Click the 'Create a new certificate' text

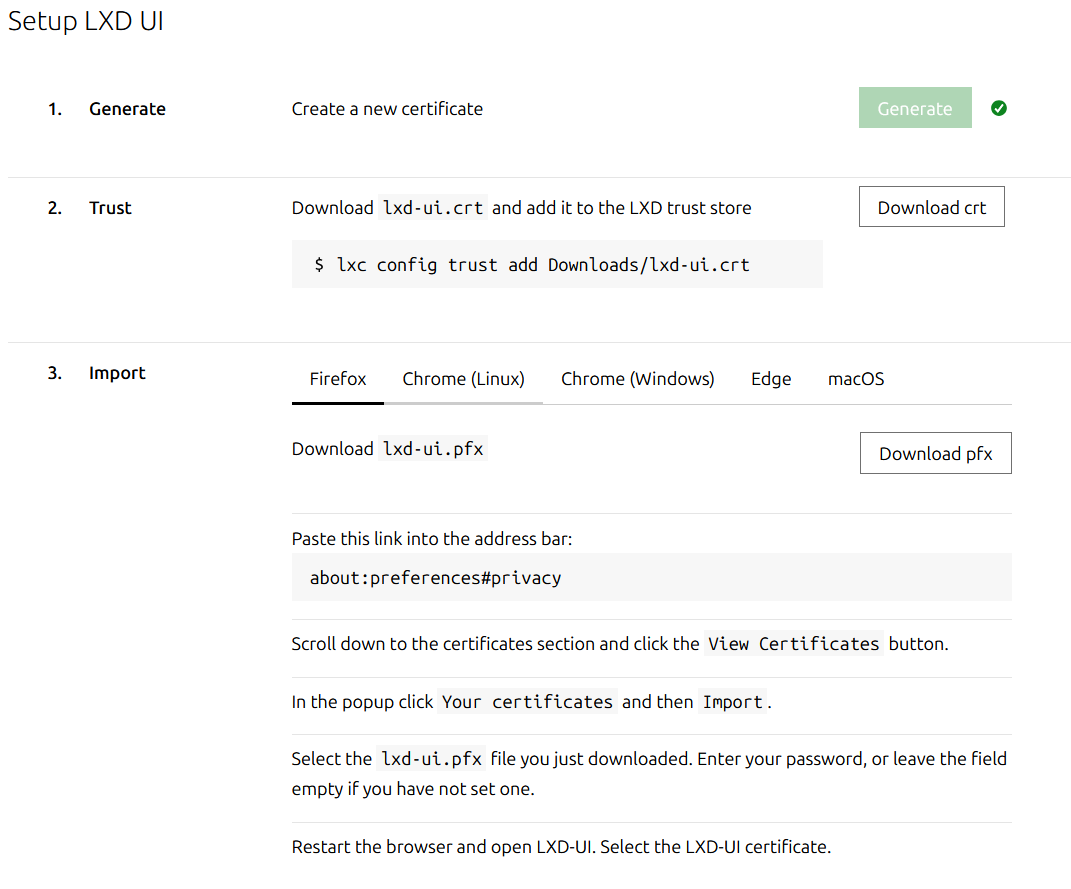point(387,109)
